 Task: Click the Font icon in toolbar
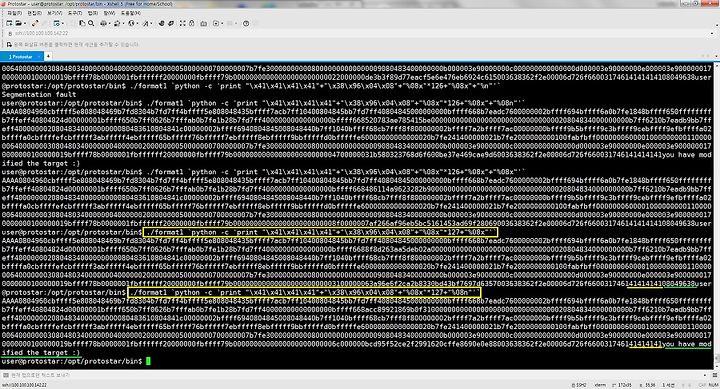point(146,23)
